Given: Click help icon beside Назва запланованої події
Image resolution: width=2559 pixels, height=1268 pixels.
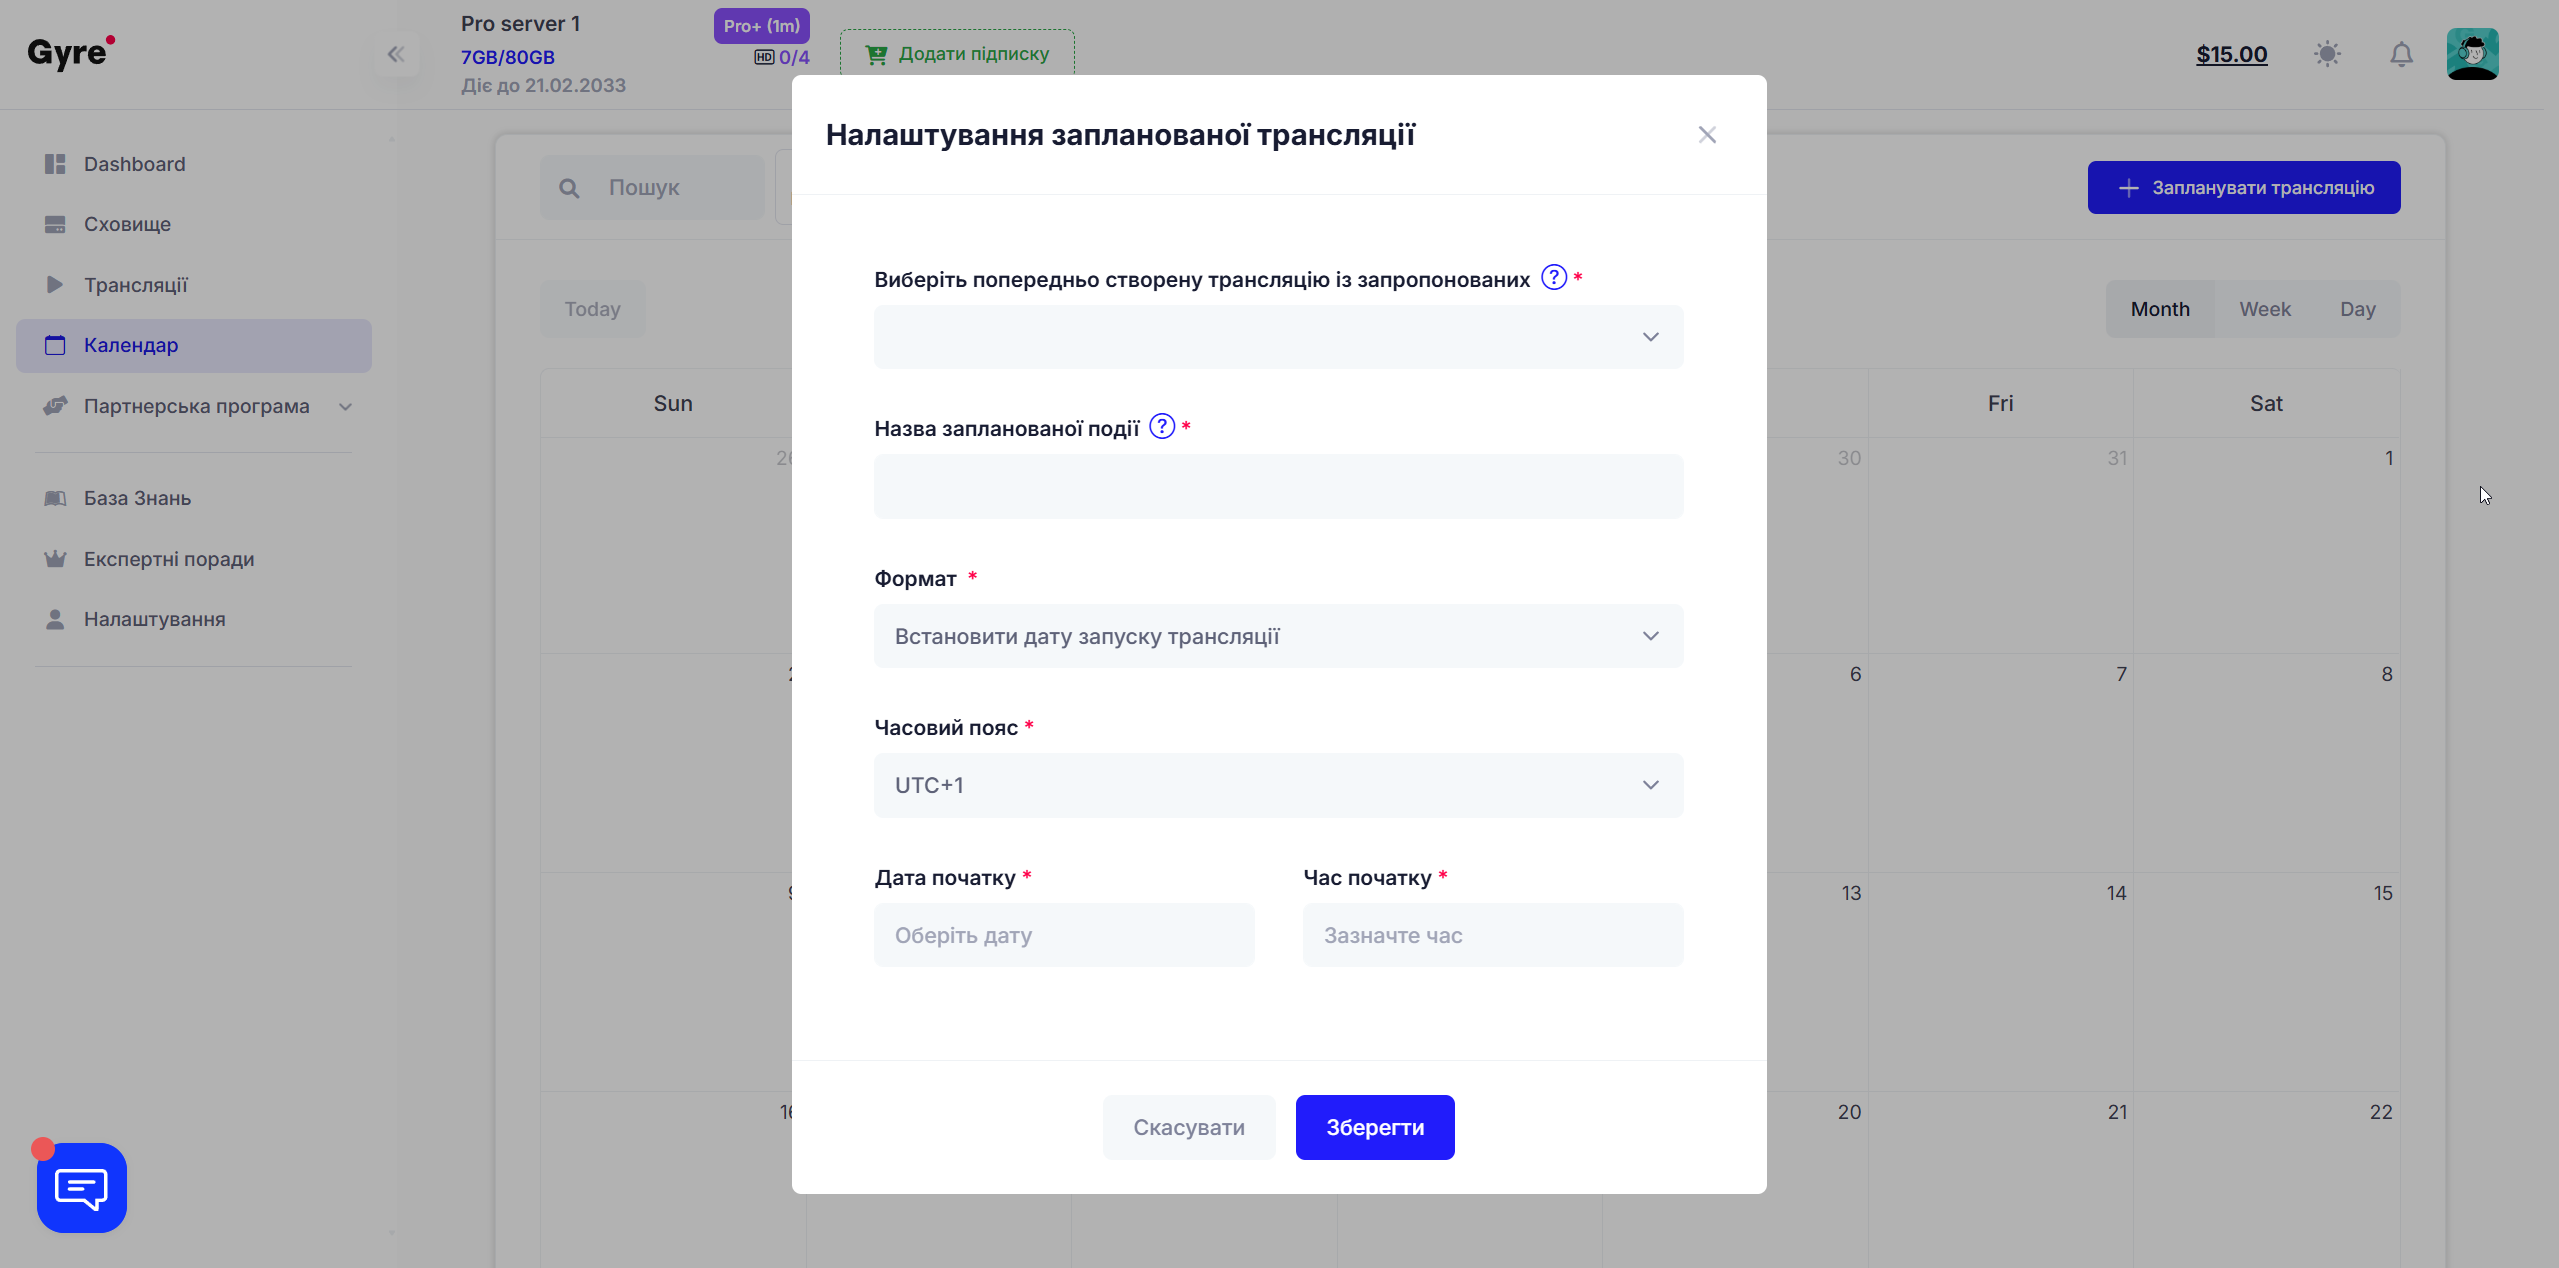Looking at the screenshot, I should tap(1162, 426).
